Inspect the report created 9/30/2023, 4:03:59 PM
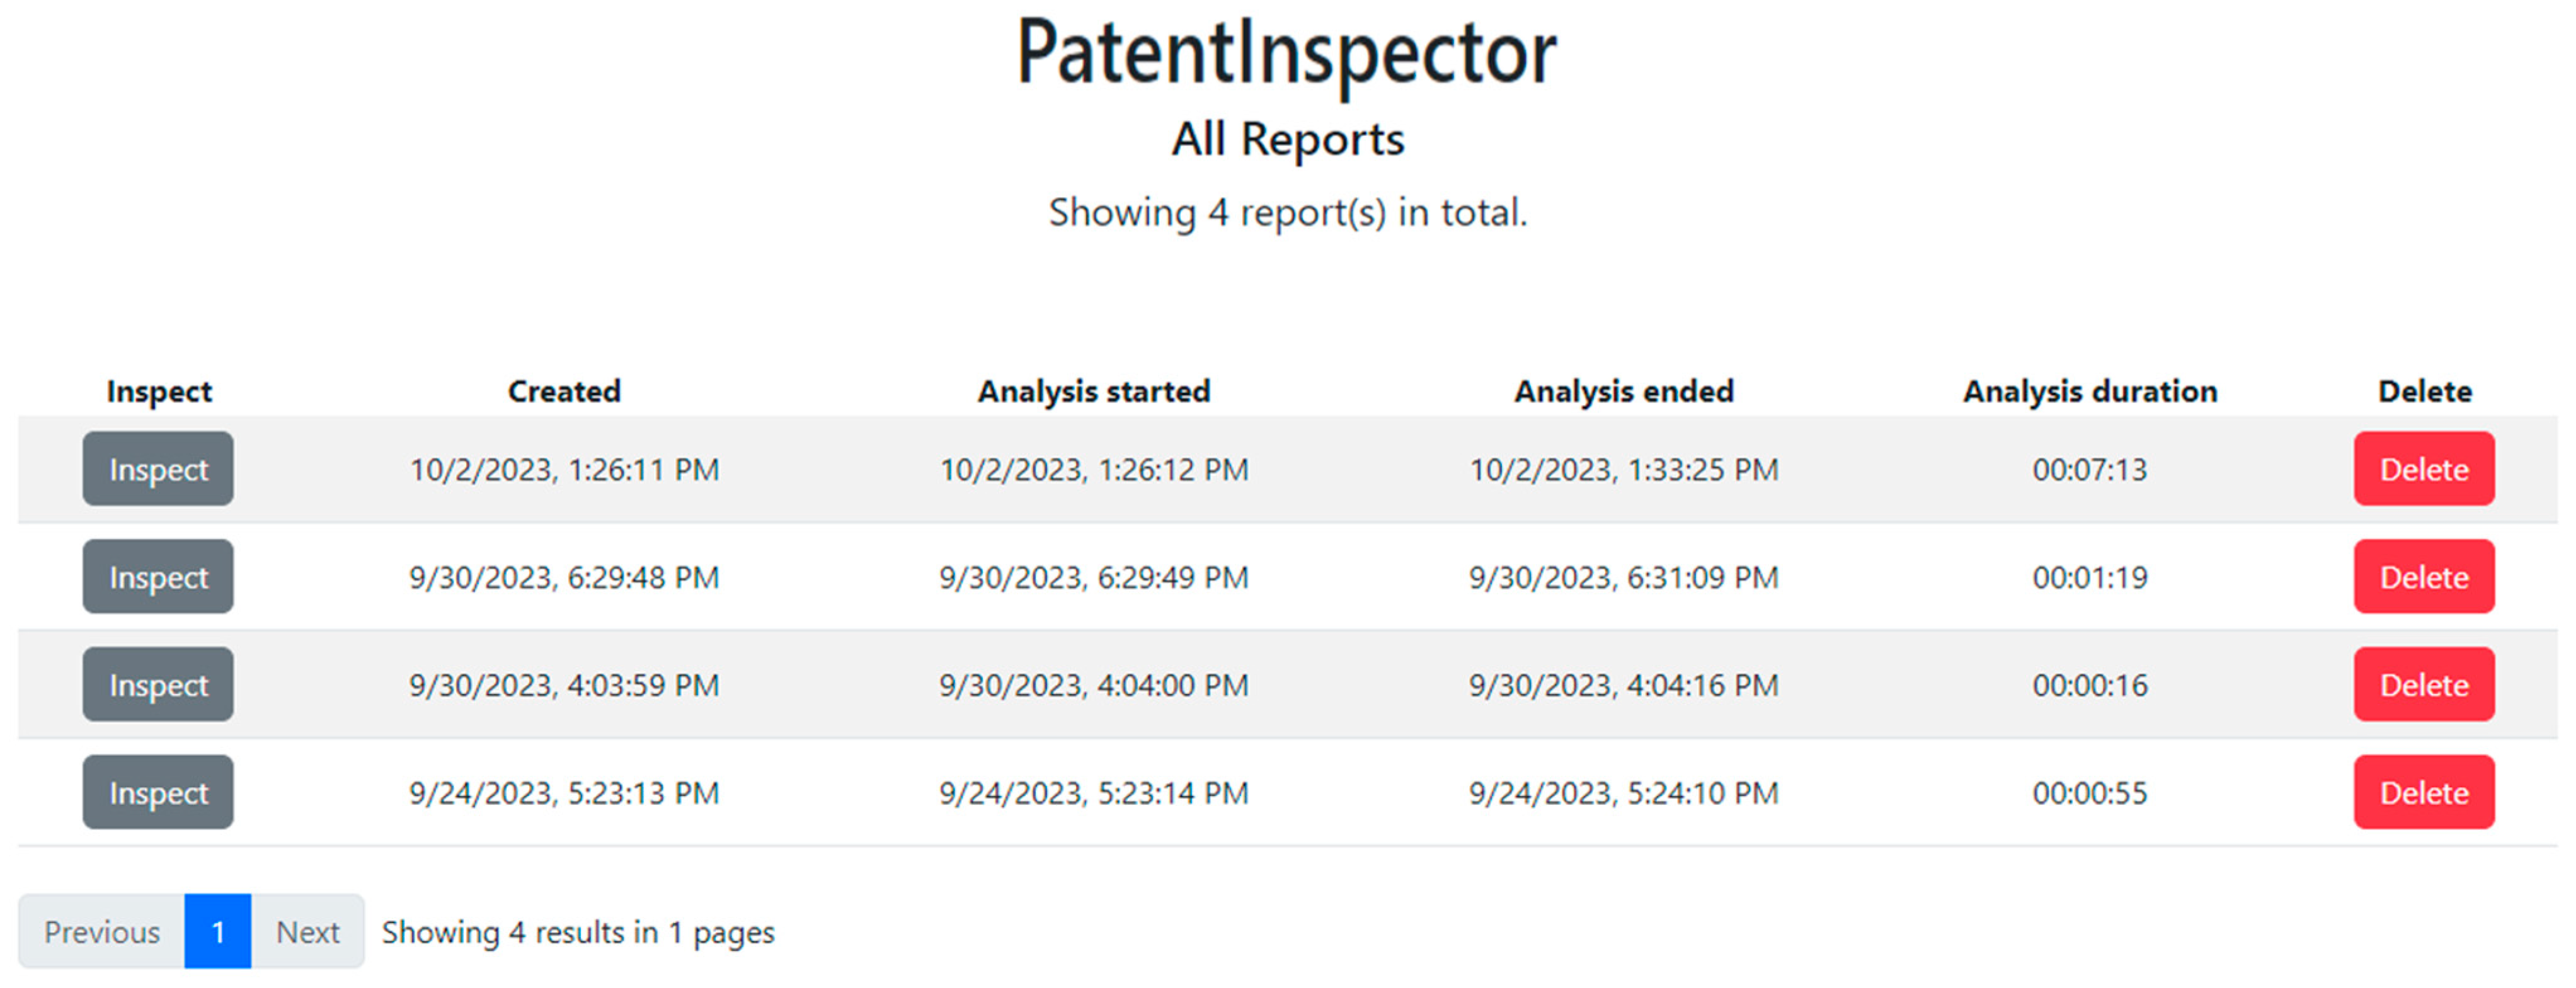The height and width of the screenshot is (988, 2576). [157, 684]
